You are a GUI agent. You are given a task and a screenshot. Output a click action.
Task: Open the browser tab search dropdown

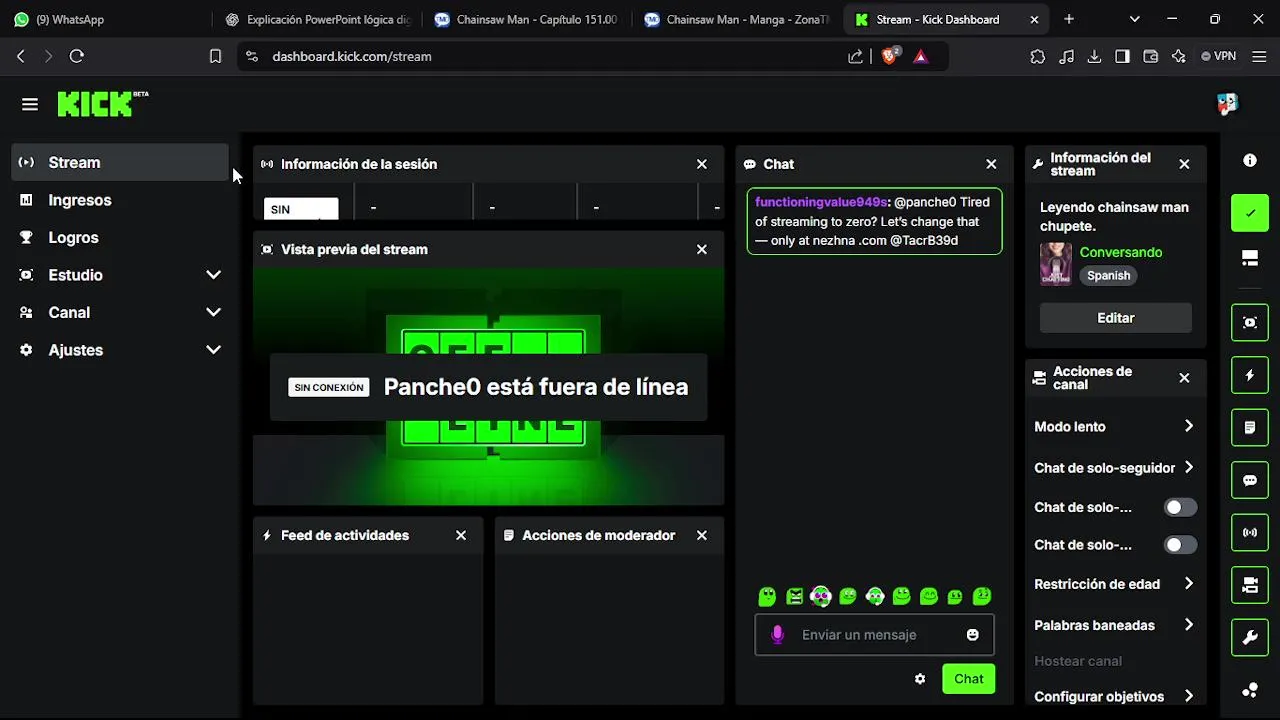pos(1134,19)
